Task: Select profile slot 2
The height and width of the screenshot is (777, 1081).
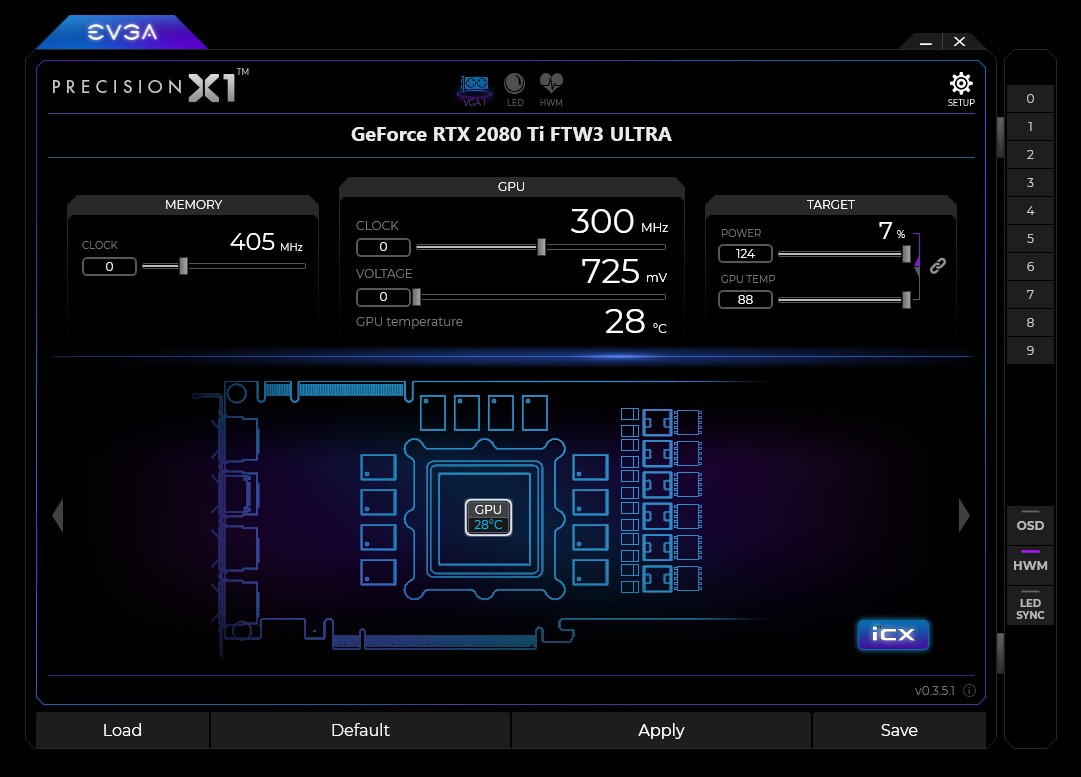Action: pos(1030,154)
